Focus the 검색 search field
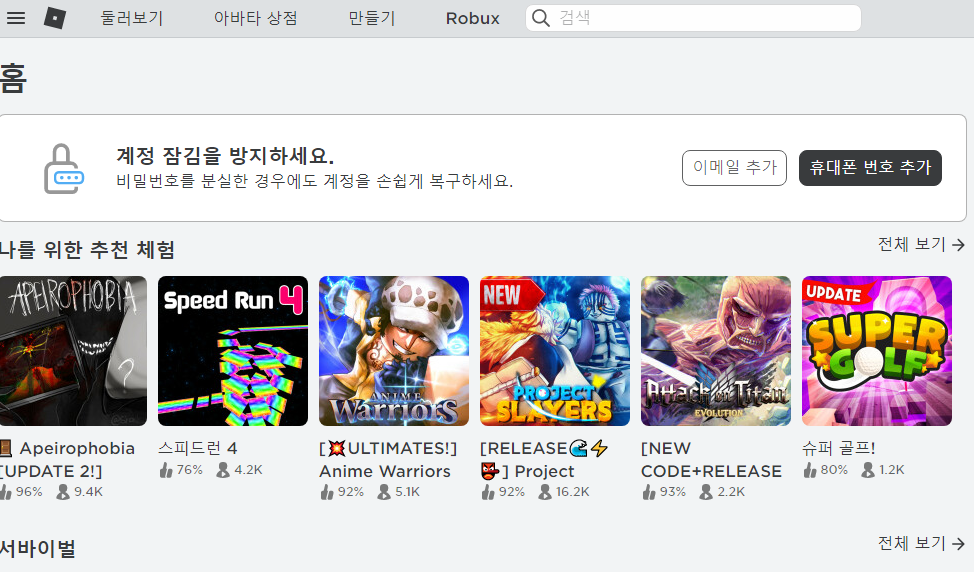The height and width of the screenshot is (572, 974). coord(693,18)
